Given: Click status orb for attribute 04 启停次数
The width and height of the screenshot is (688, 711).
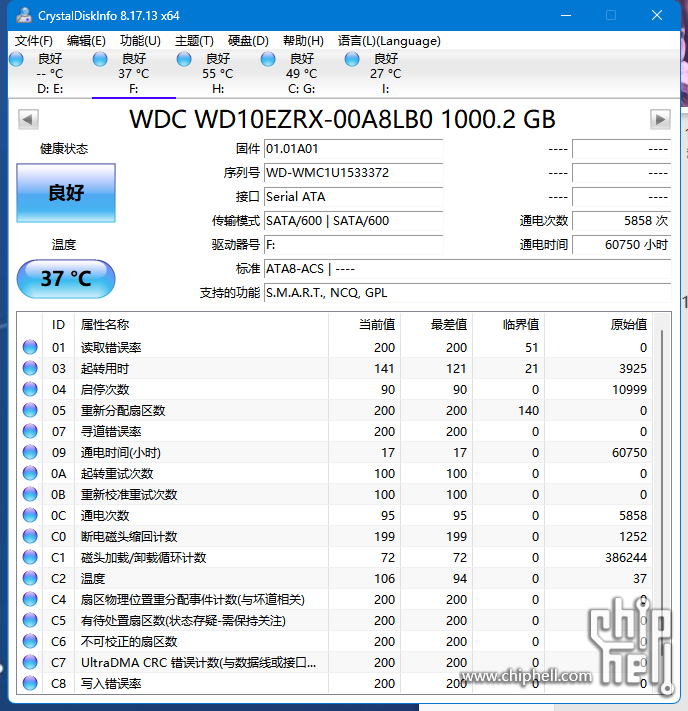Looking at the screenshot, I should pyautogui.click(x=30, y=389).
